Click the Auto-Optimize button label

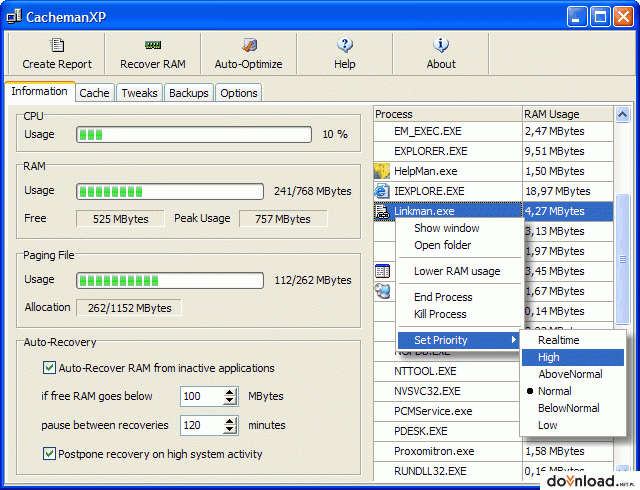tap(249, 64)
